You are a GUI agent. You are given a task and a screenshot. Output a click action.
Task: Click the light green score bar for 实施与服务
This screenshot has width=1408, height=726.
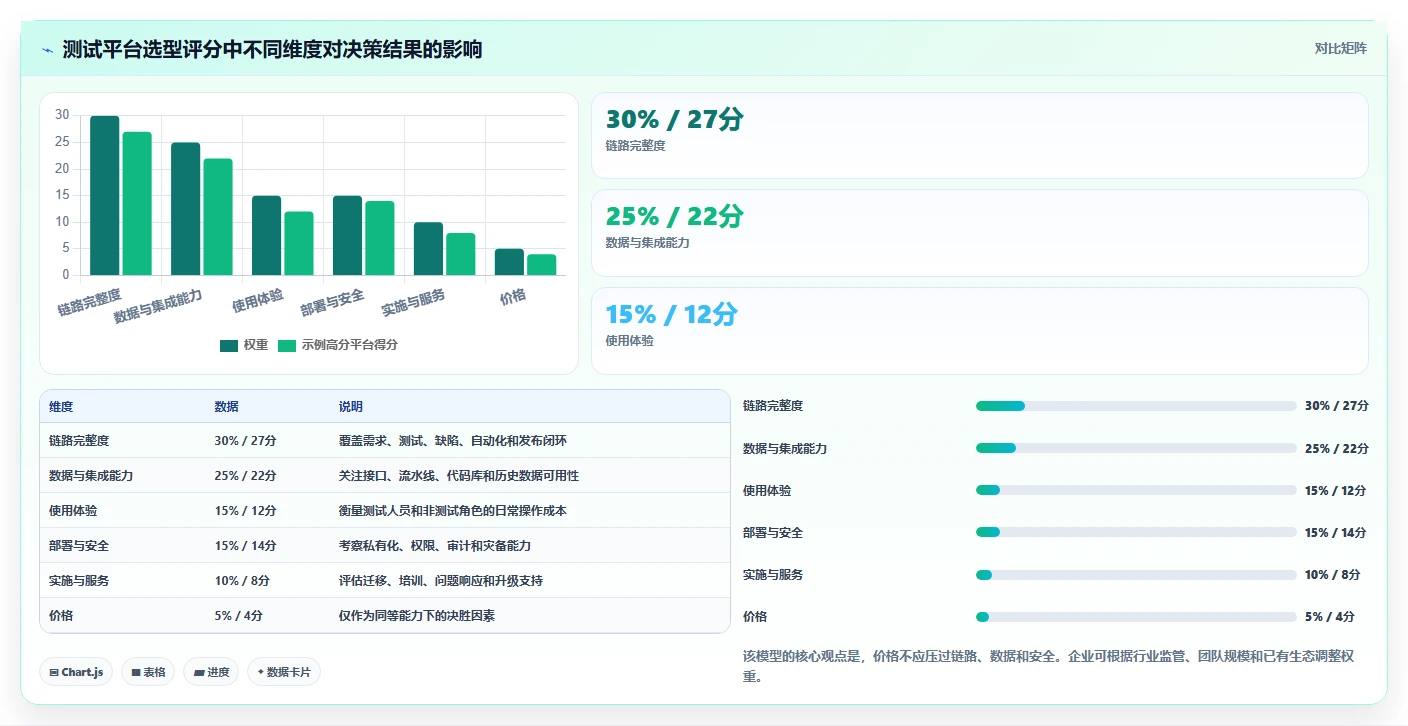(461, 254)
